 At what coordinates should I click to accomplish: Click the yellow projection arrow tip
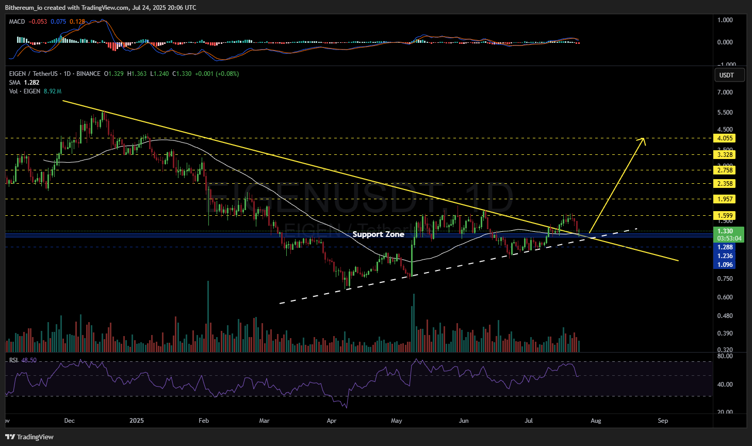click(x=643, y=139)
